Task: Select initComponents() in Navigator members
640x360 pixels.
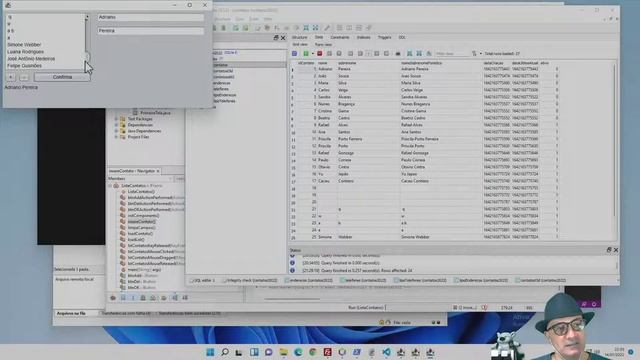Action: [x=143, y=216]
